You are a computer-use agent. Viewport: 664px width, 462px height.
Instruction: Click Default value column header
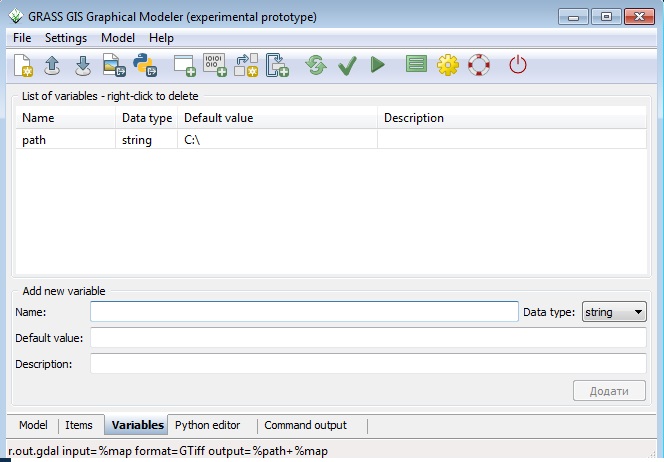(x=277, y=118)
